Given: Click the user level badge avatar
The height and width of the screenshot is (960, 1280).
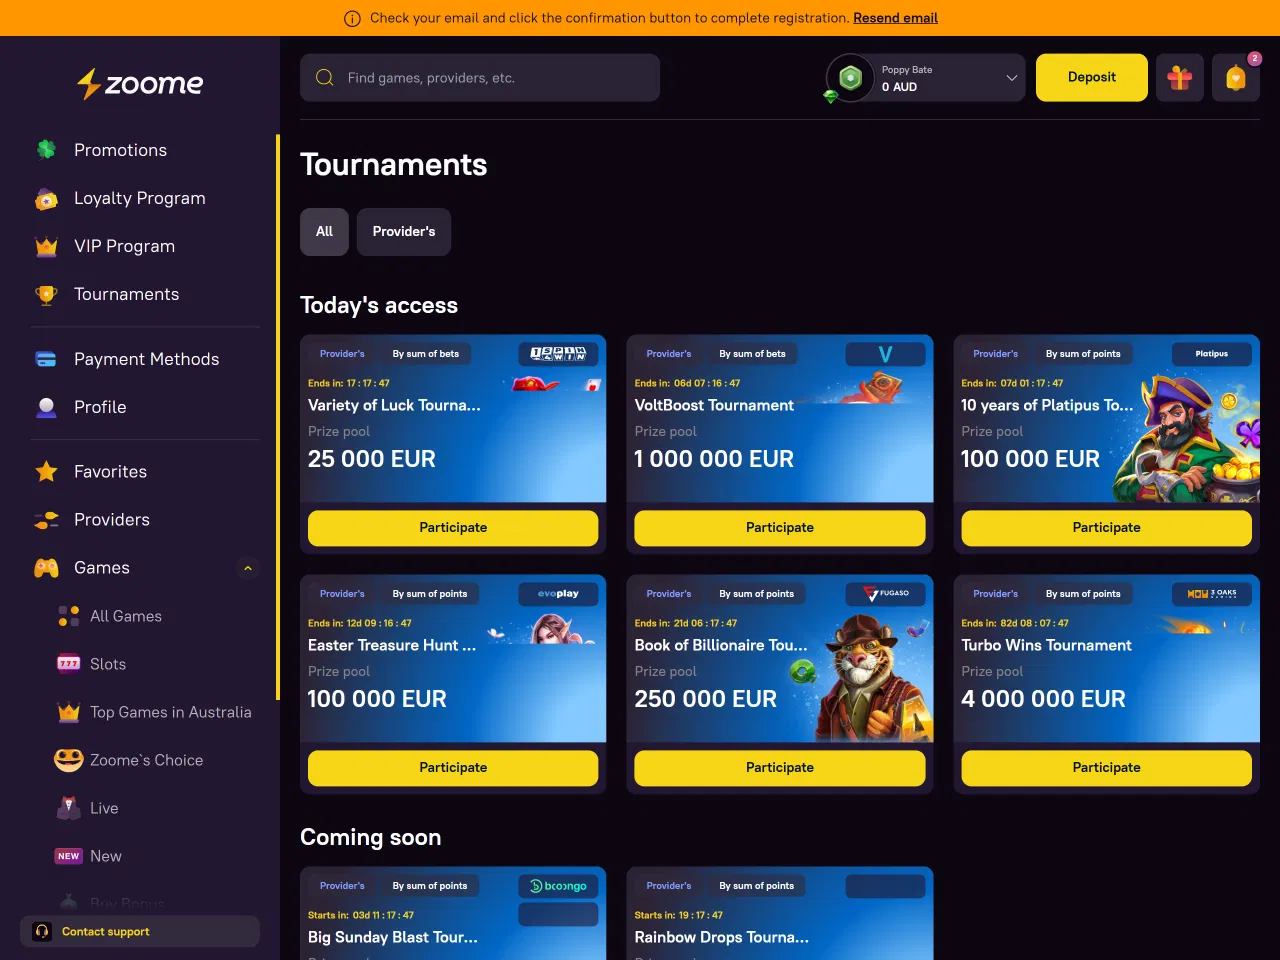Looking at the screenshot, I should [850, 78].
